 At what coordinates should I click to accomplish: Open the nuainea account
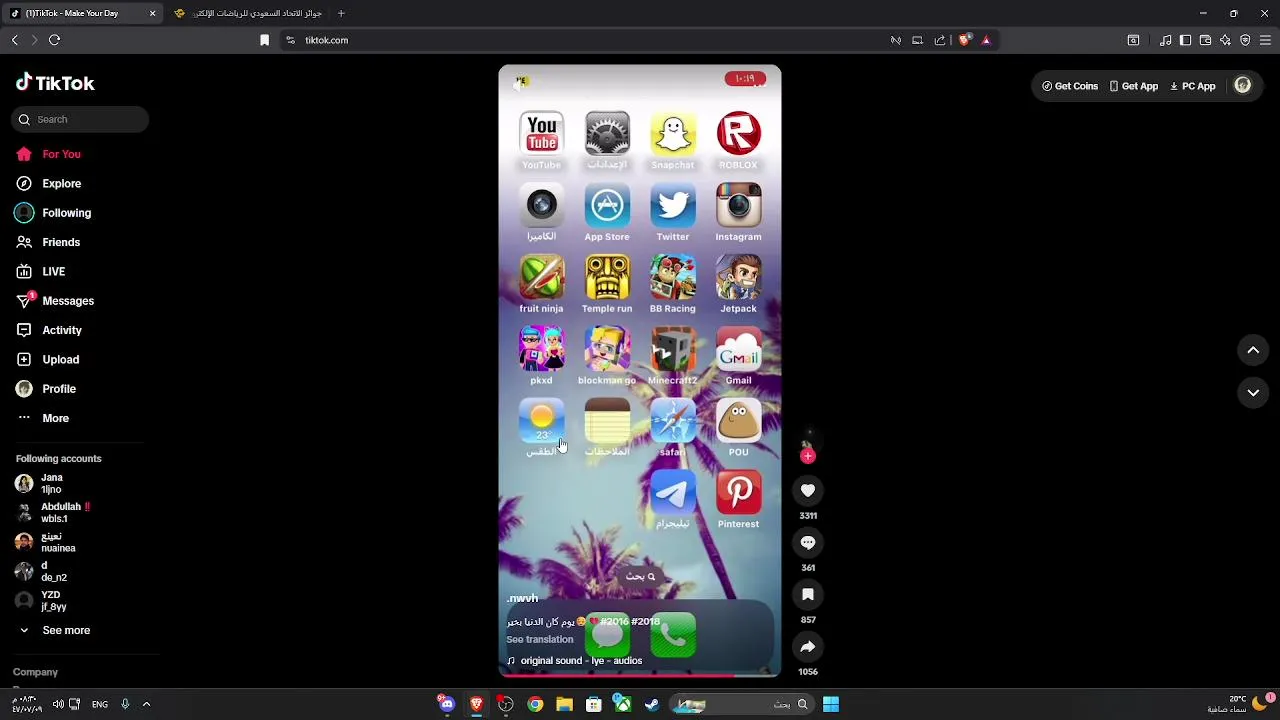click(x=46, y=542)
